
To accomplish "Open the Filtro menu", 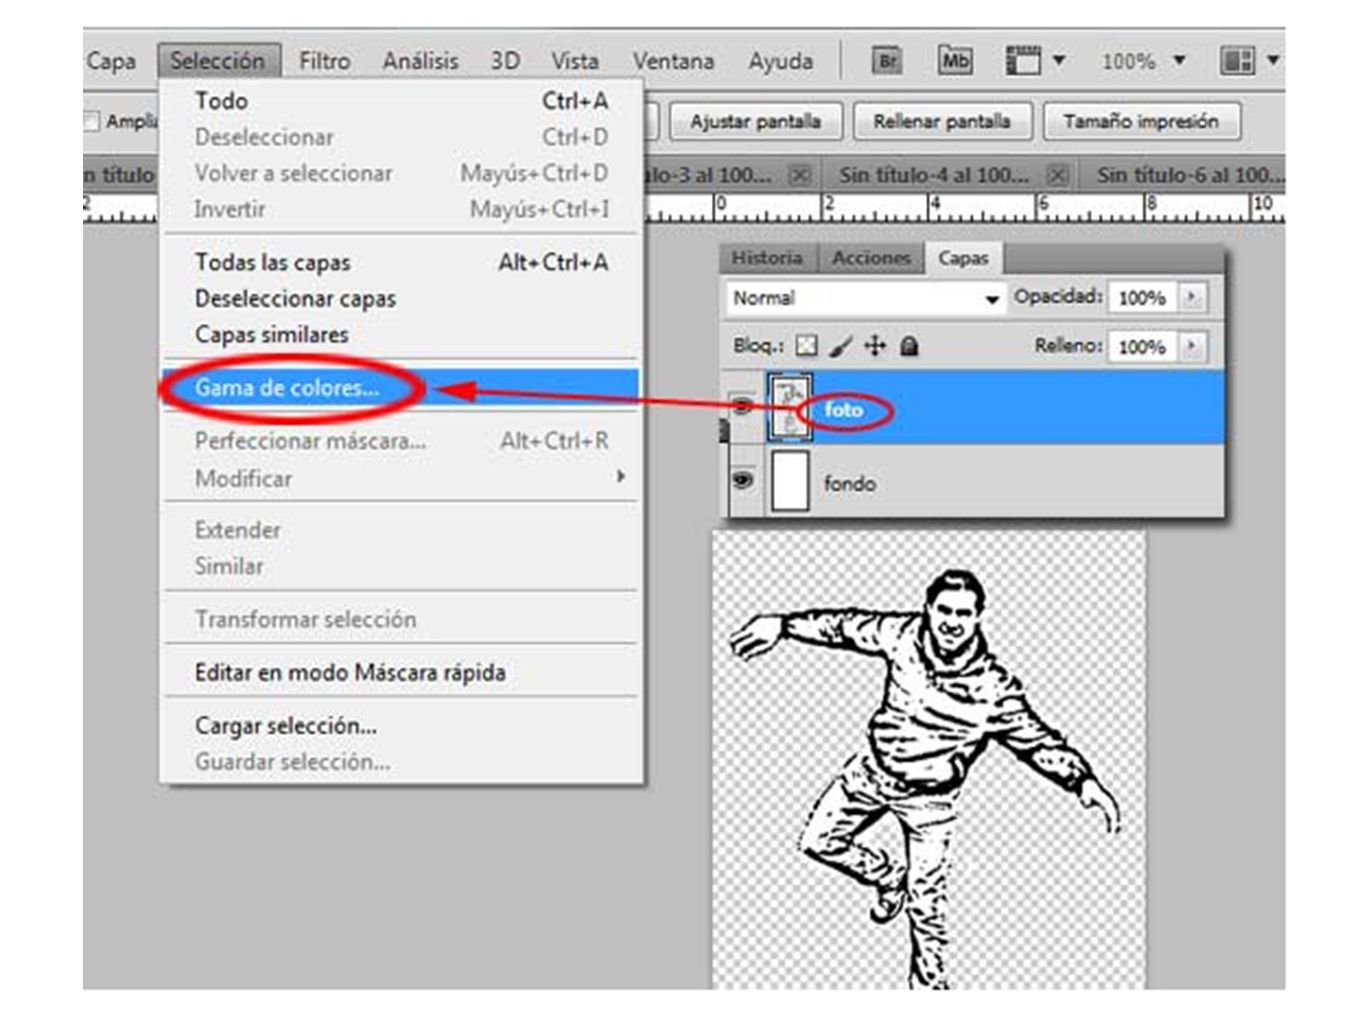I will pyautogui.click(x=324, y=61).
